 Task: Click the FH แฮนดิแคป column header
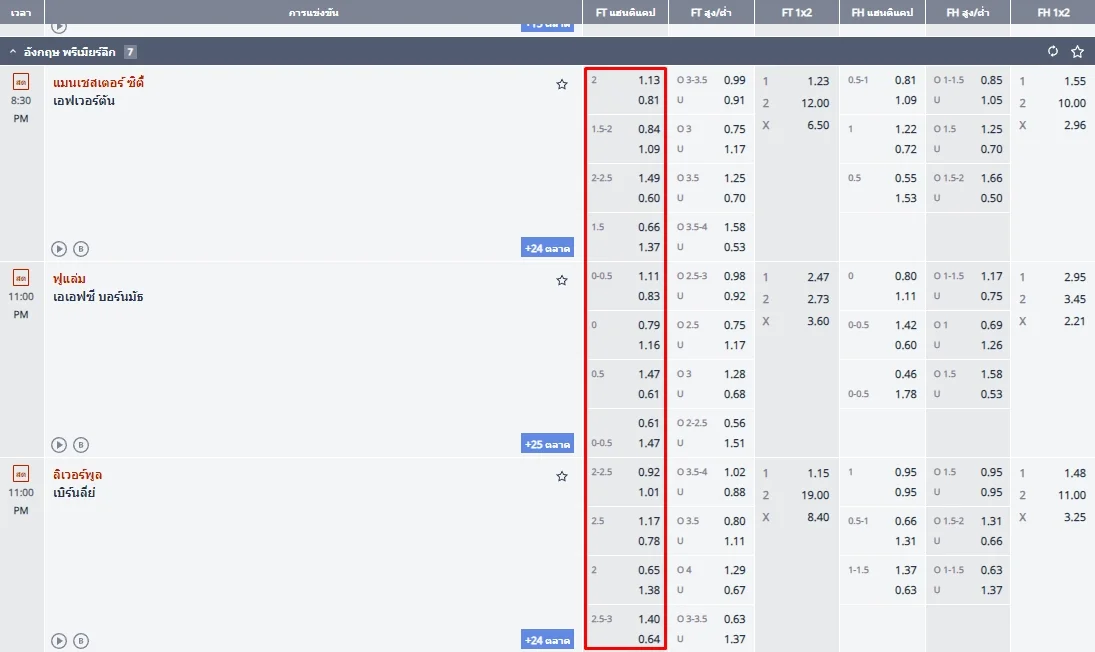click(882, 12)
